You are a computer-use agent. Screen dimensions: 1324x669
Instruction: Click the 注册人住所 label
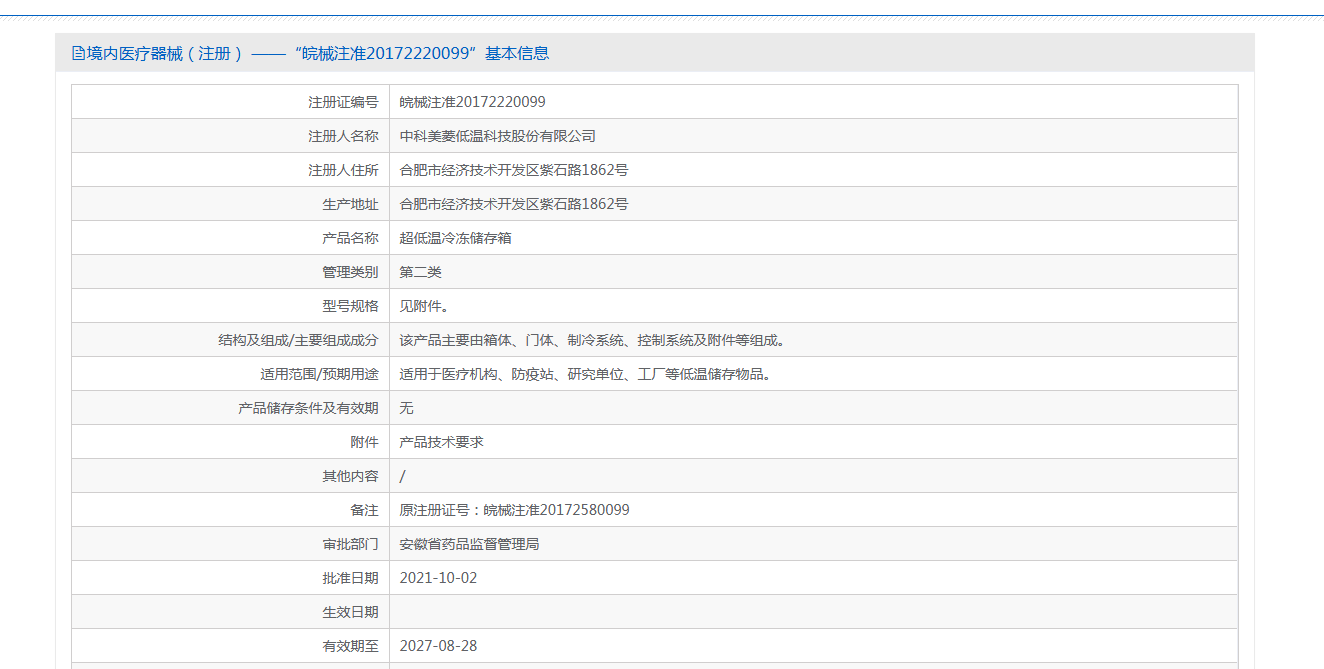[x=343, y=170]
